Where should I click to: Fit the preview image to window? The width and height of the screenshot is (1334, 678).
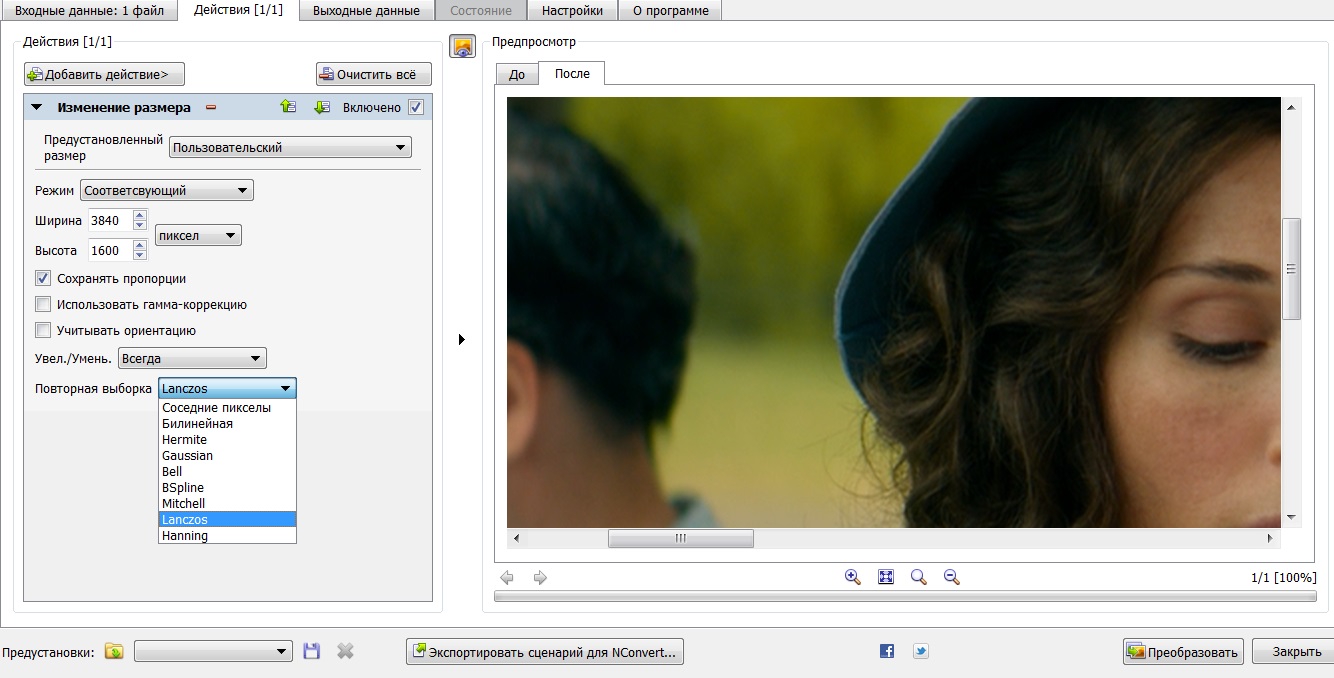[x=886, y=577]
